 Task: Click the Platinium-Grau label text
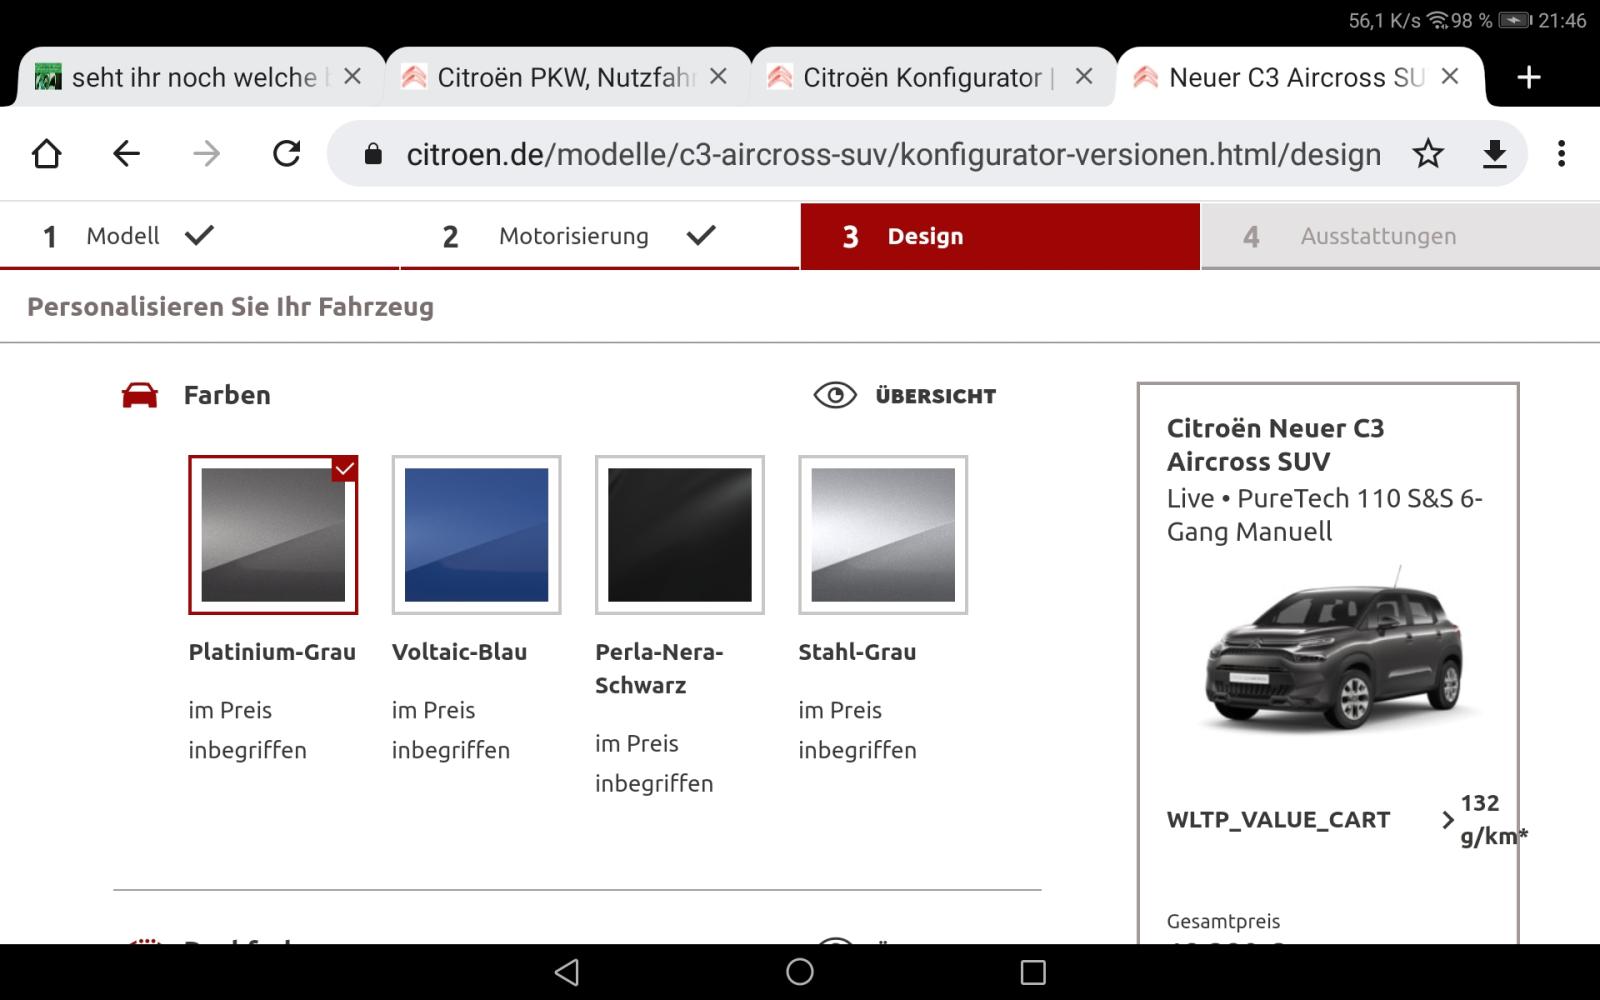coord(272,652)
